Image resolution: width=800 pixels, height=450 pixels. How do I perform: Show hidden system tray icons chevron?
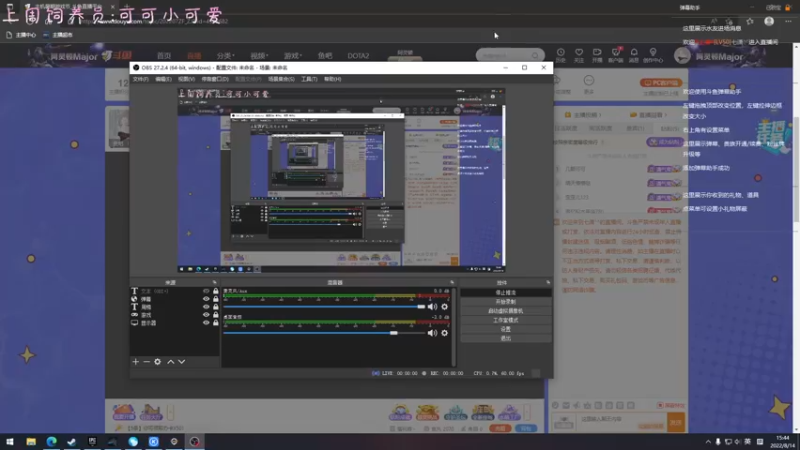coord(708,442)
